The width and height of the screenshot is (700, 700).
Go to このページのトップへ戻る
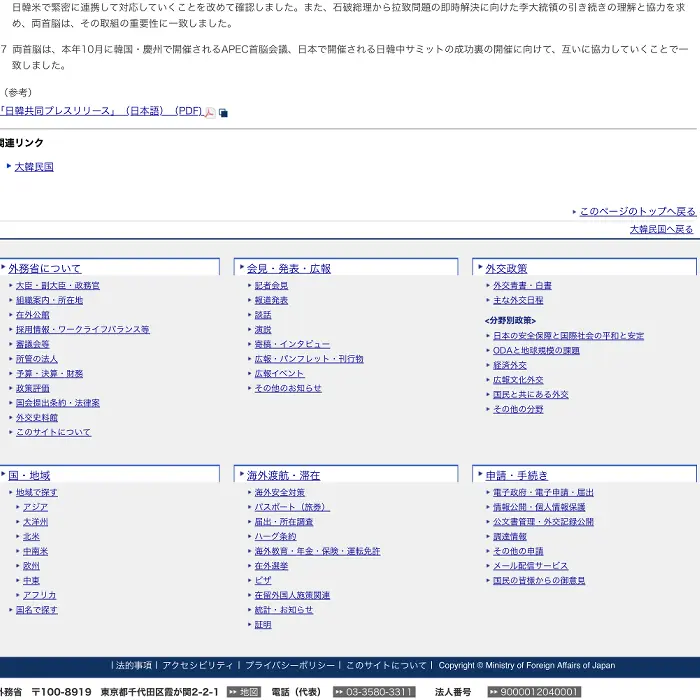(638, 212)
